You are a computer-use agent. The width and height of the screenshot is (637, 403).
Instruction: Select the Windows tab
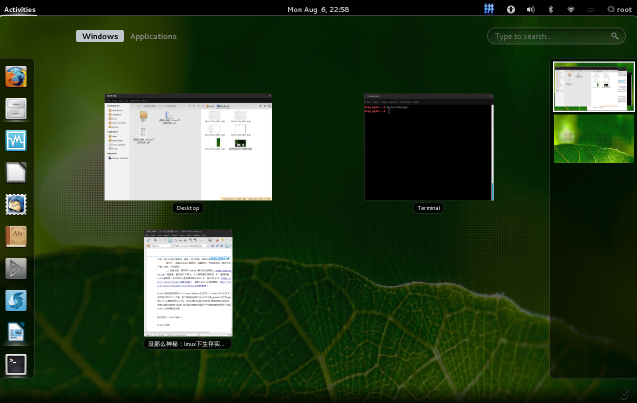99,36
